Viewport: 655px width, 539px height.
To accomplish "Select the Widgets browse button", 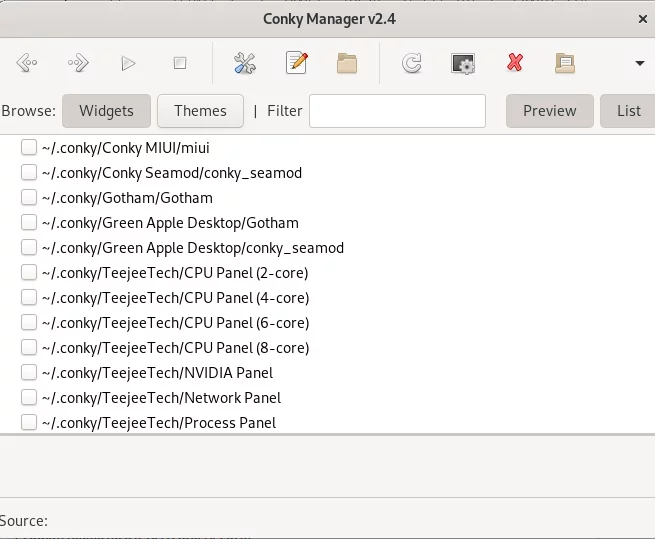I will pos(107,111).
